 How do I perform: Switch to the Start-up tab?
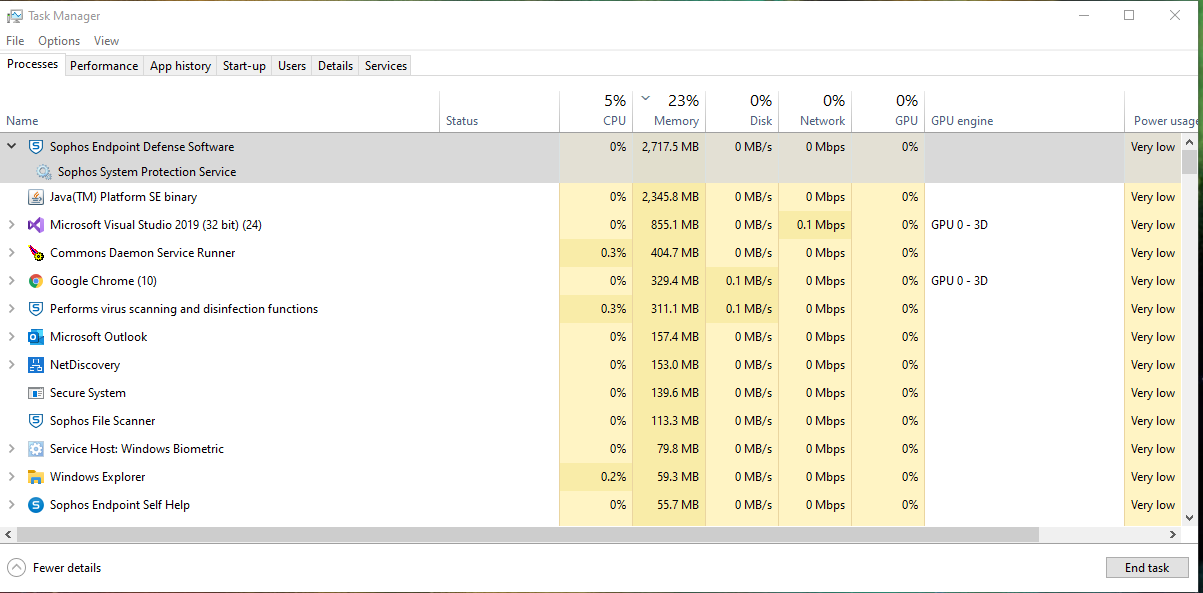click(x=244, y=66)
